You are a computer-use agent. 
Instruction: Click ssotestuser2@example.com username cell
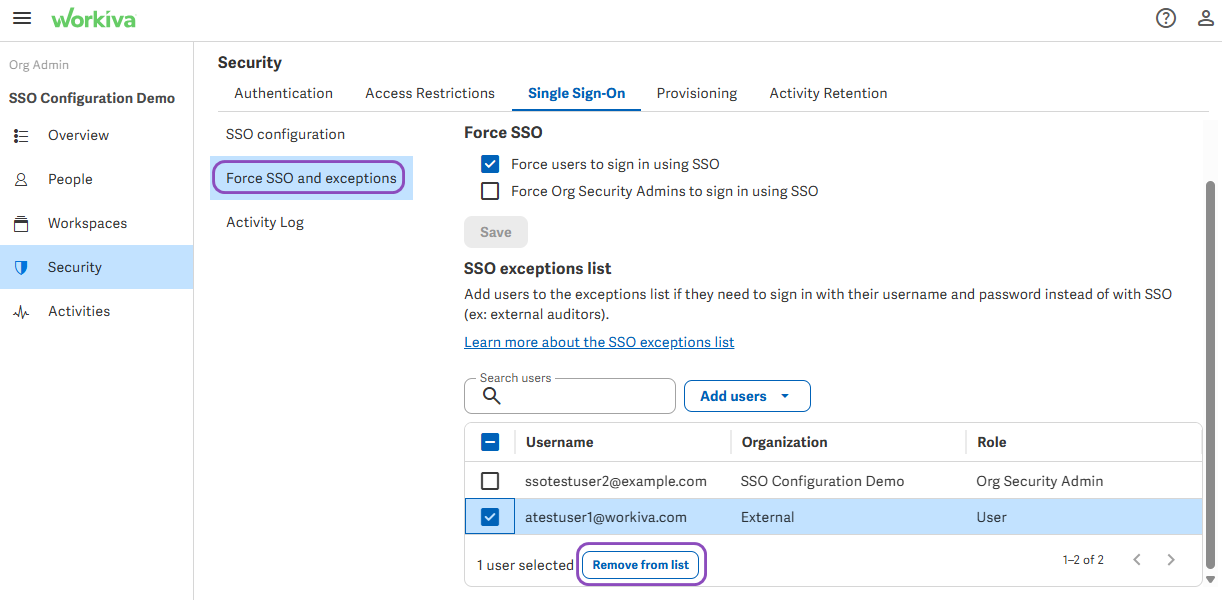click(x=616, y=481)
